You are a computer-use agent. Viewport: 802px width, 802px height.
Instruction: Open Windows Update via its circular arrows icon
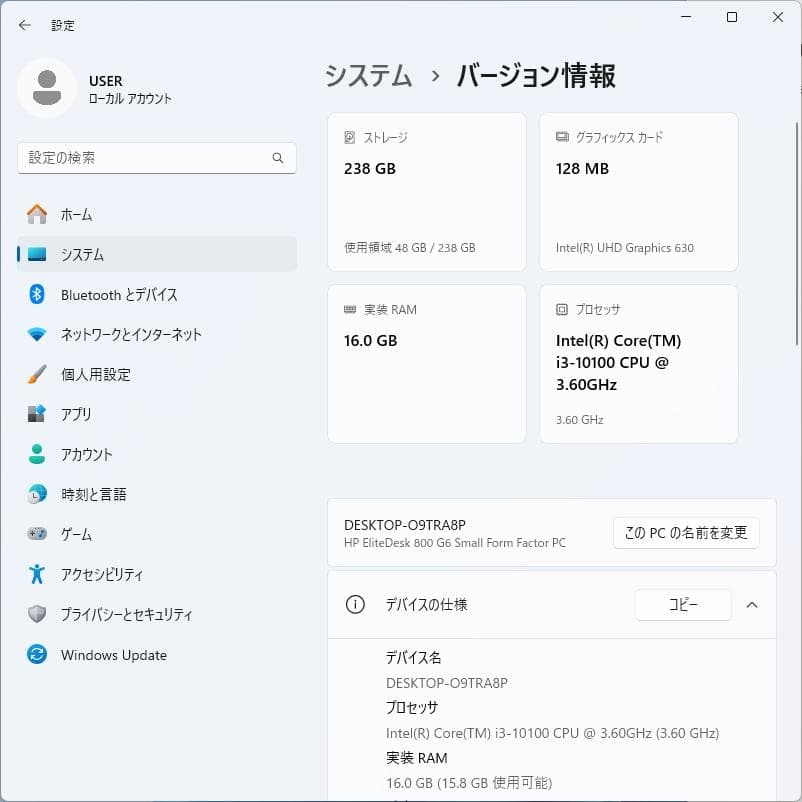(37, 654)
